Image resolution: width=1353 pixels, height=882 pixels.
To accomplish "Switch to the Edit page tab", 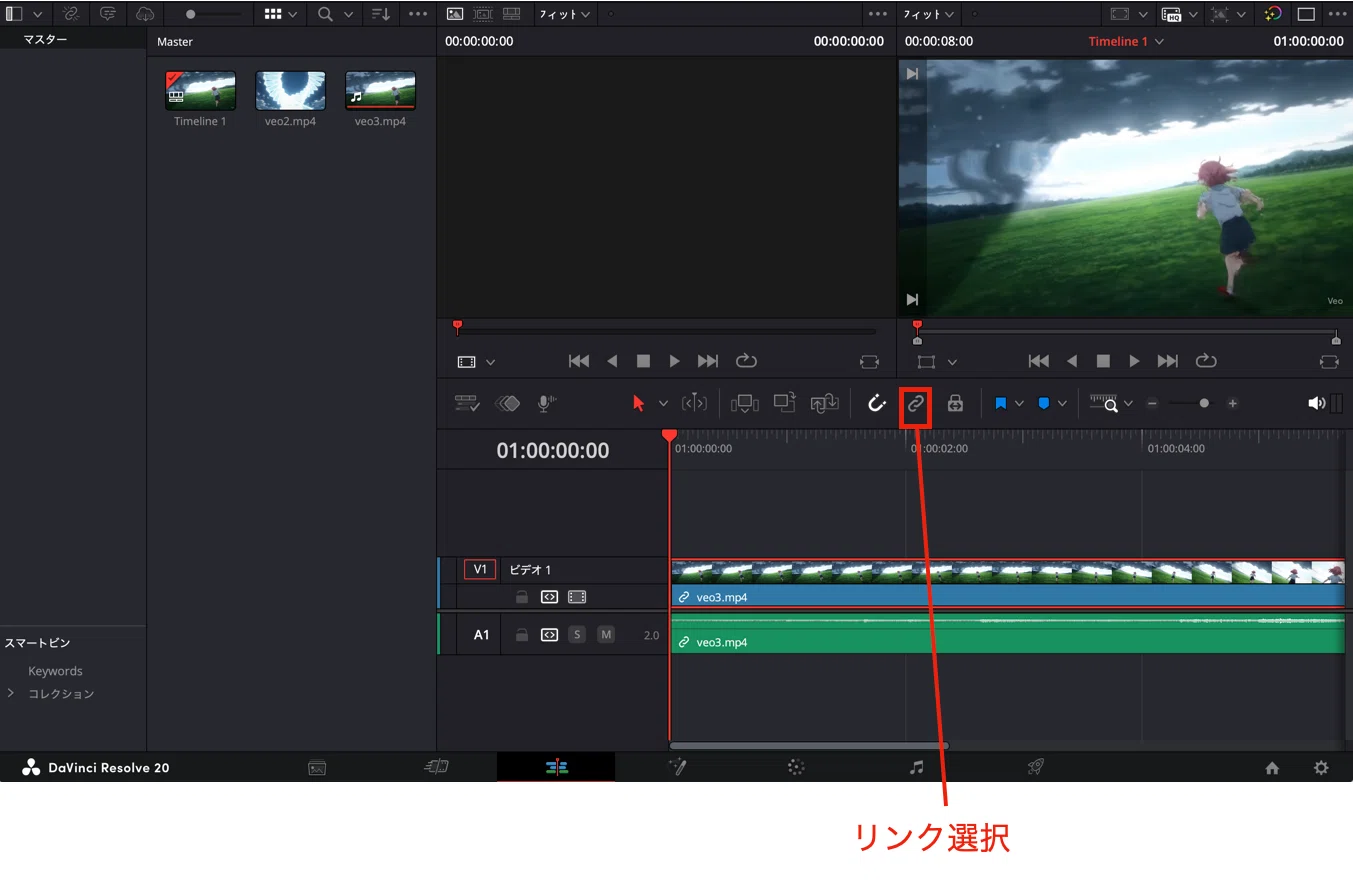I will 557,767.
